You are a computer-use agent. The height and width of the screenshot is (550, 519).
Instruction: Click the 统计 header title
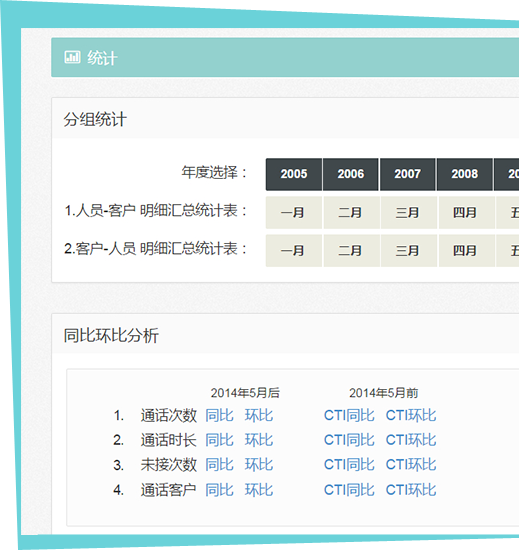coord(102,58)
